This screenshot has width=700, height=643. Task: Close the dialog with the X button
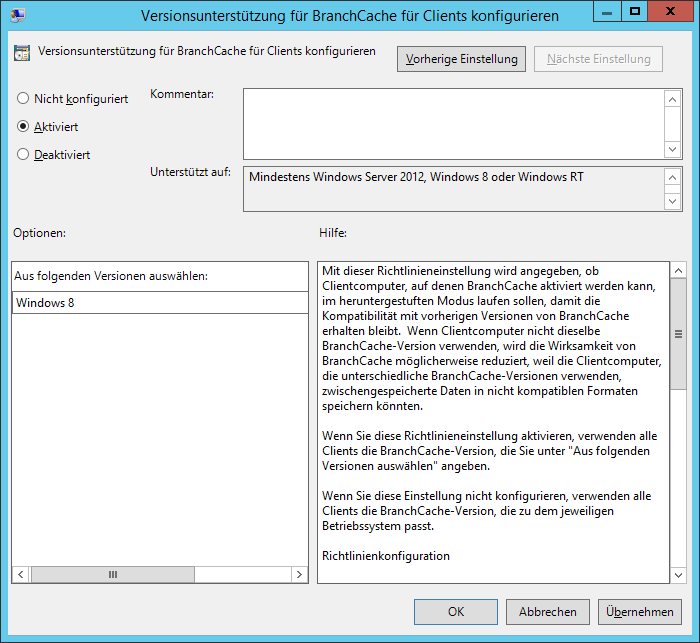coord(670,12)
